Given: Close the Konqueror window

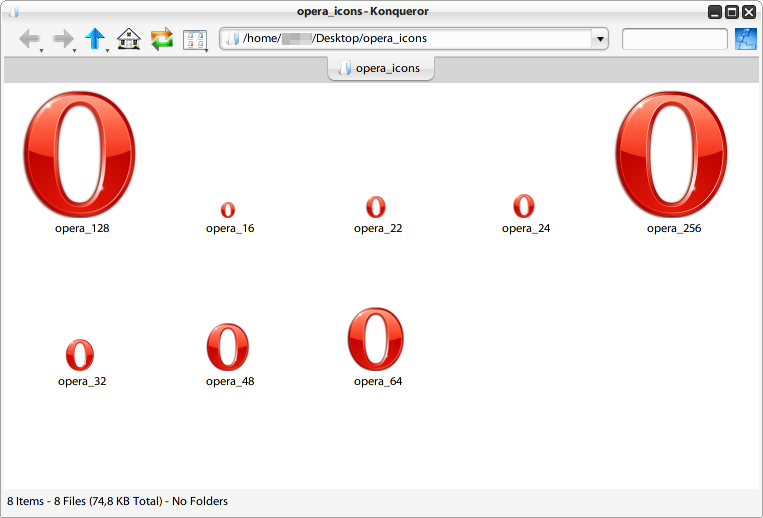Looking at the screenshot, I should tap(749, 12).
